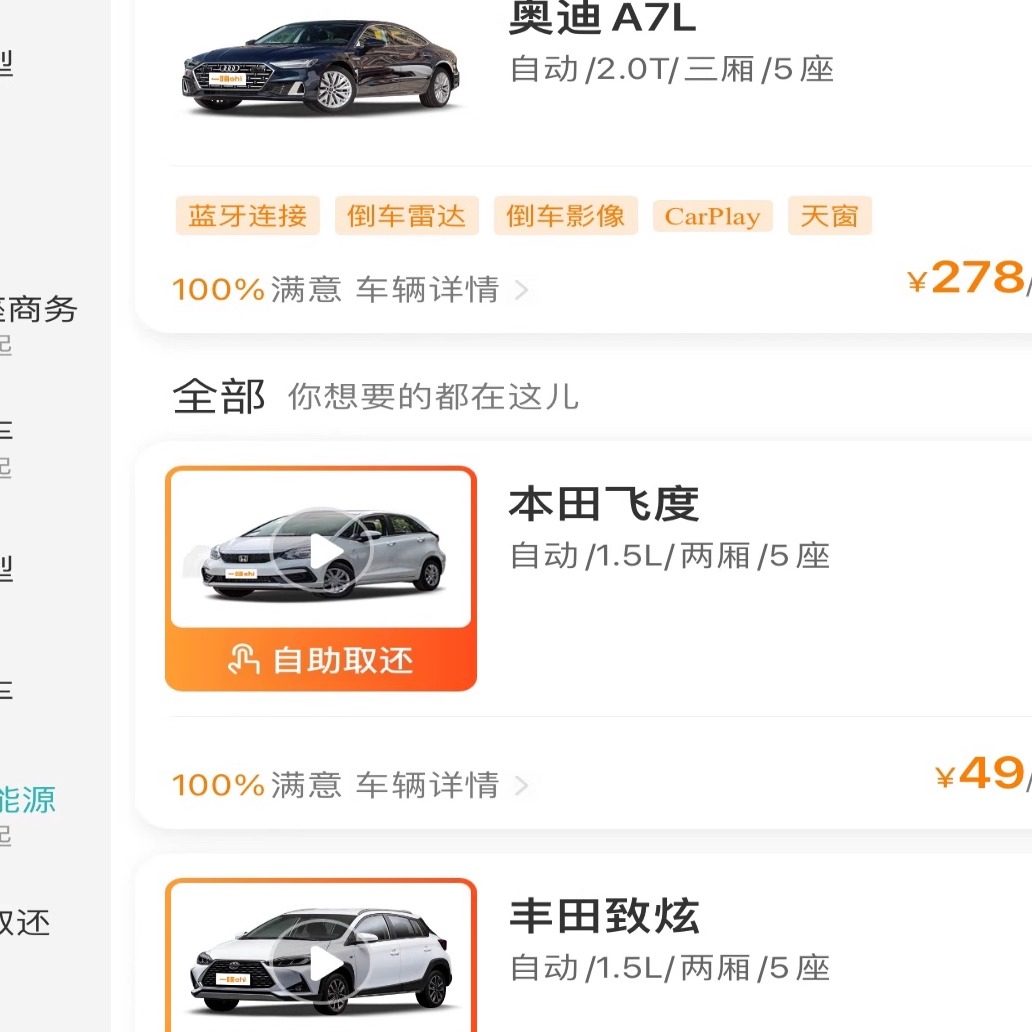Viewport: 1032px width, 1032px height.
Task: Expand Audi A7L vehicle details chevron
Action: (x=520, y=291)
